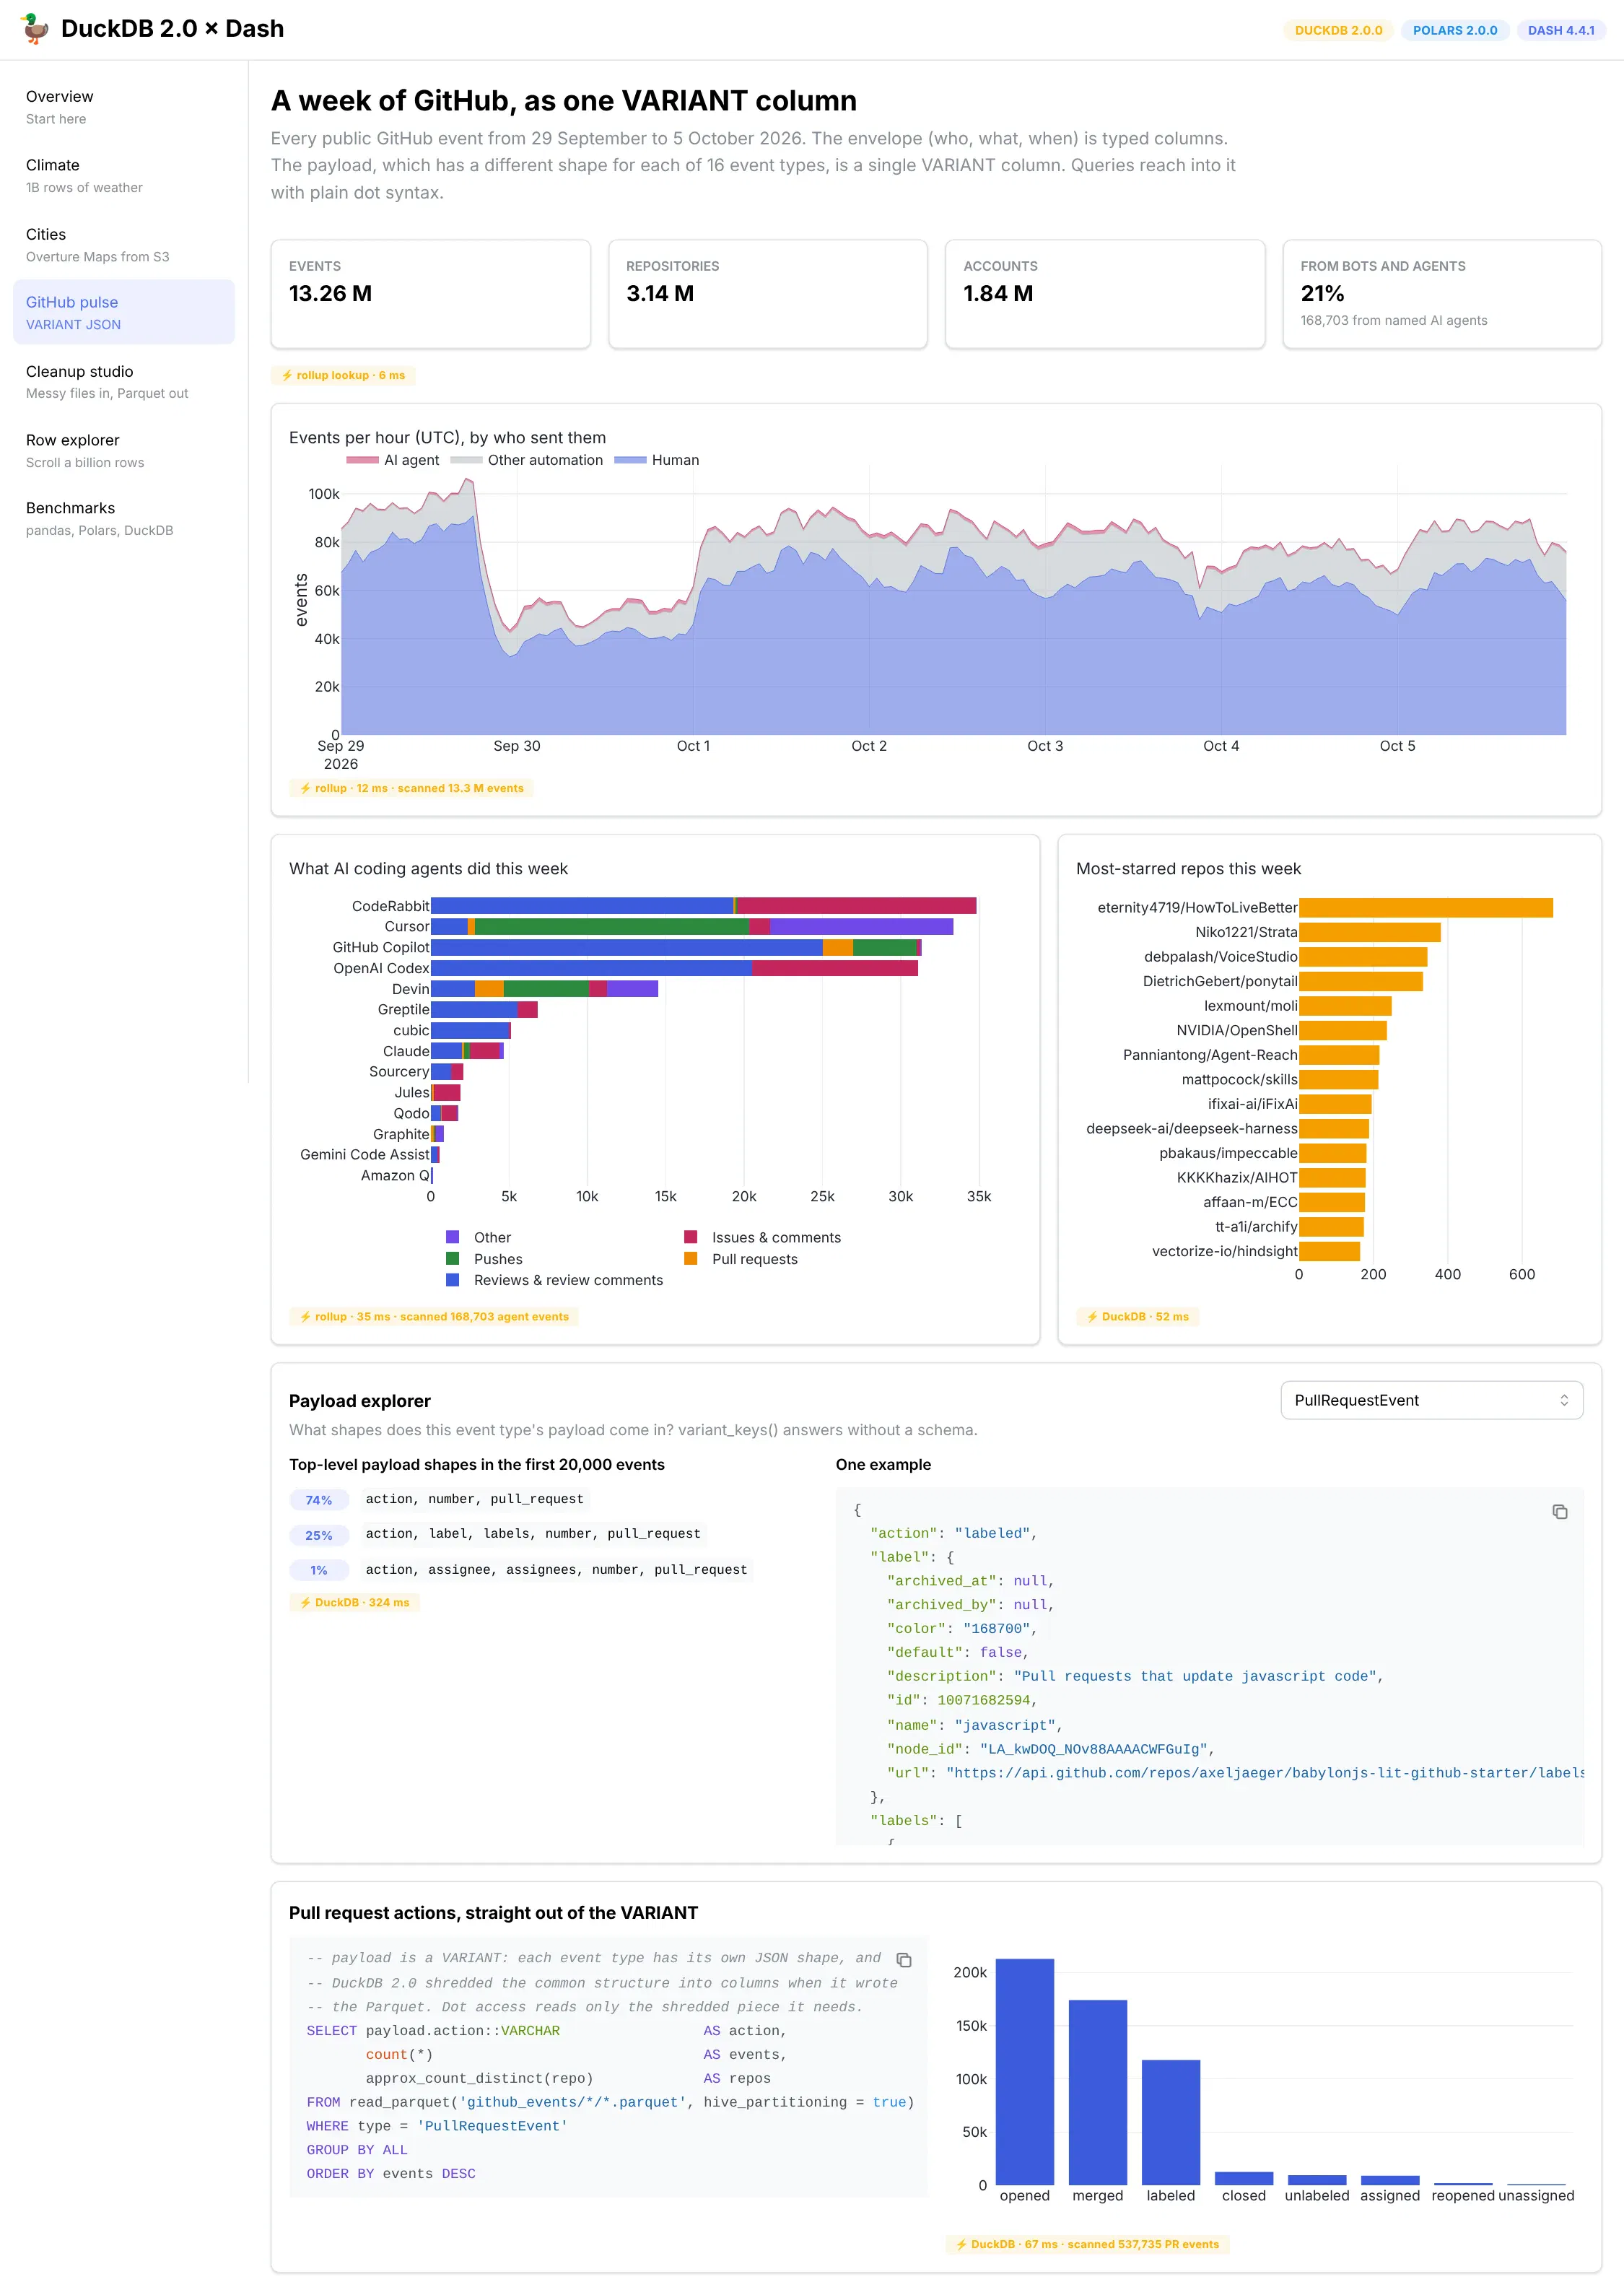
Task: Click the 'rollup lookup · 6 ms' timing badge
Action: point(343,375)
